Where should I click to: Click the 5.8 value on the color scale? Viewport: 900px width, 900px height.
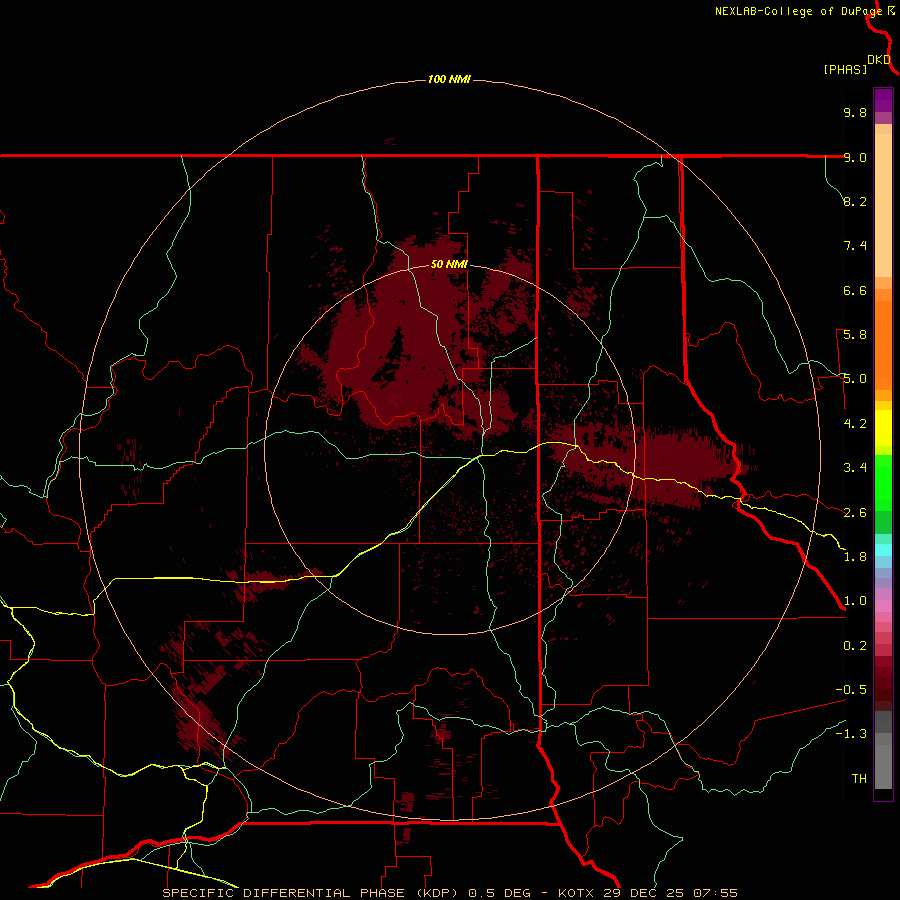855,335
